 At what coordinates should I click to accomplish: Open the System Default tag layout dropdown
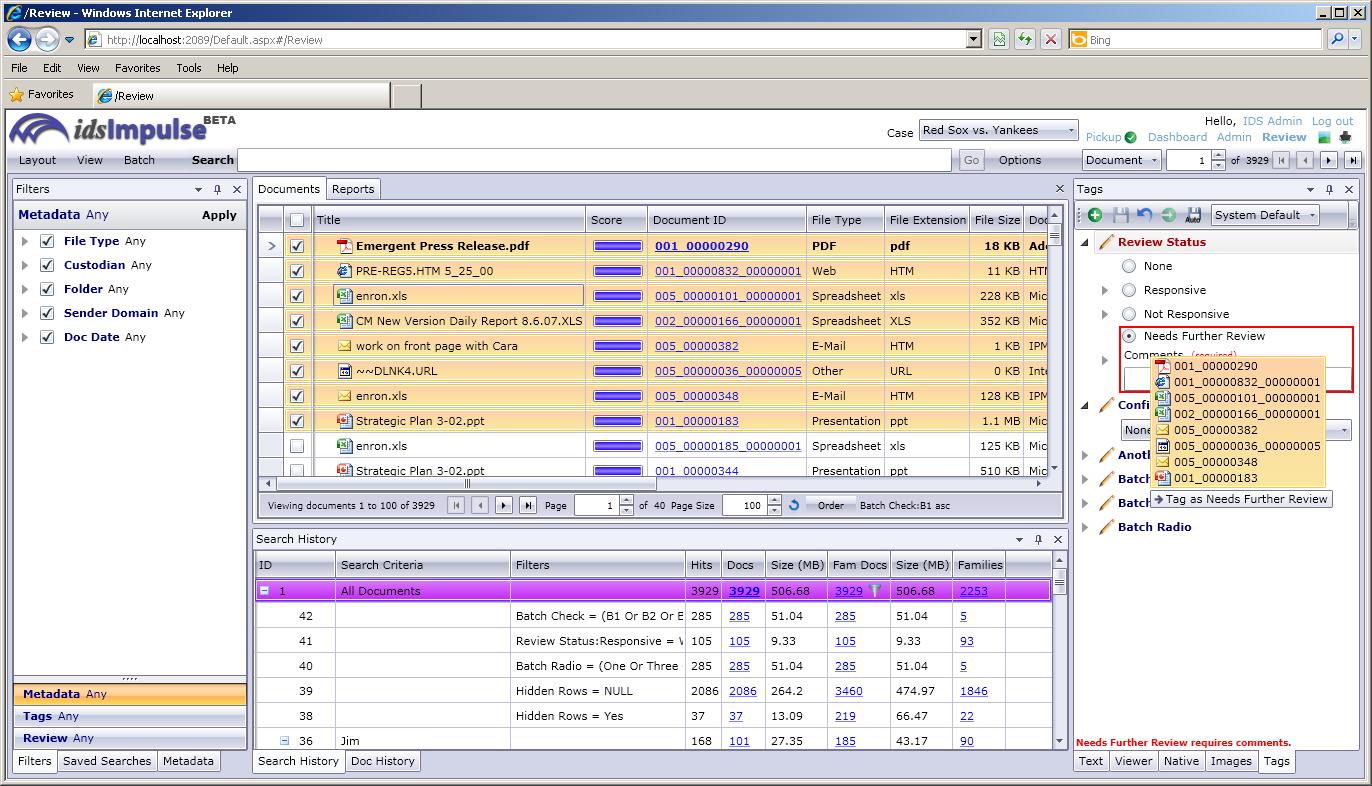point(1265,215)
